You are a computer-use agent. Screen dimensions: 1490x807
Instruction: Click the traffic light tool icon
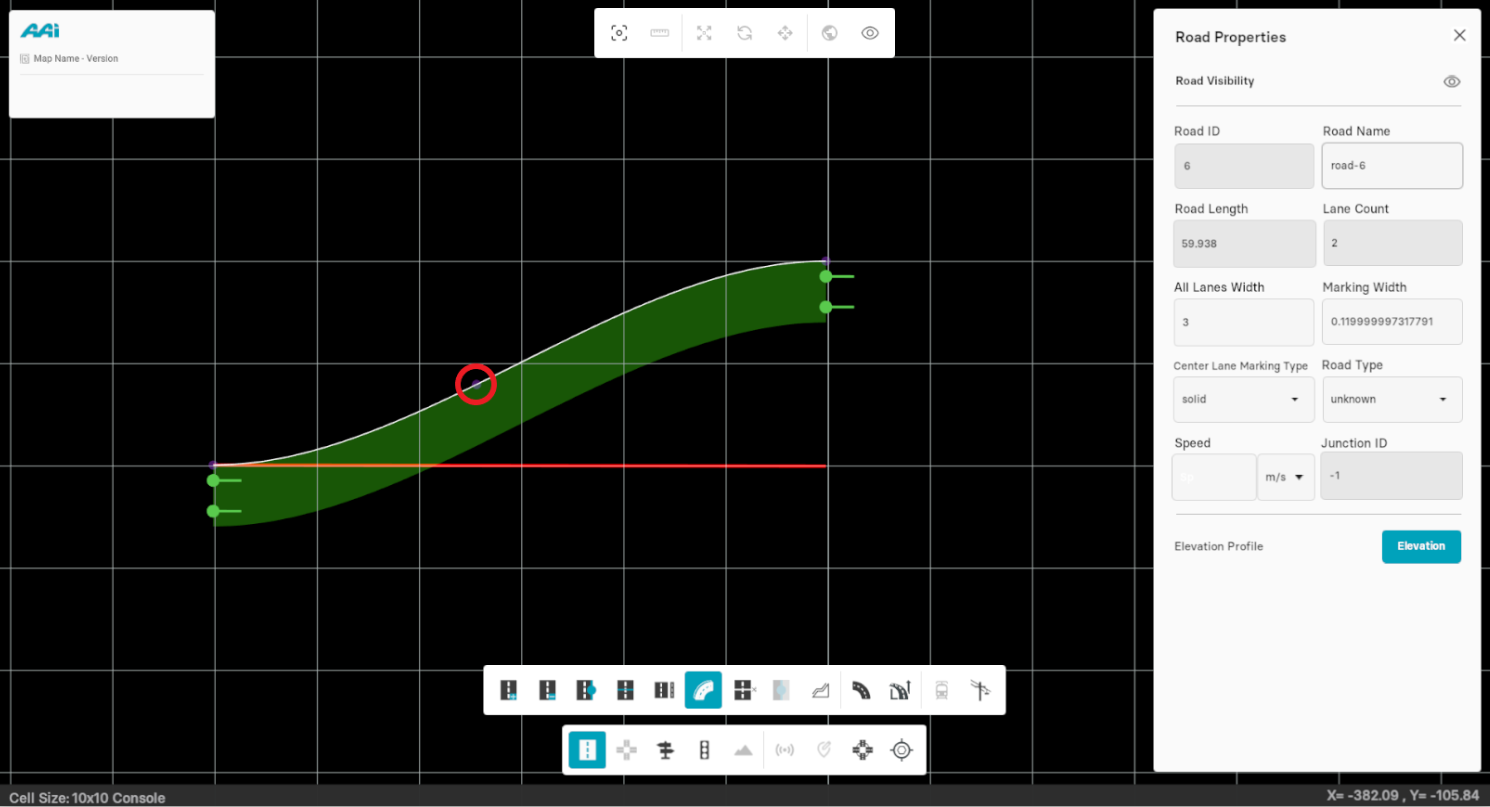click(704, 750)
